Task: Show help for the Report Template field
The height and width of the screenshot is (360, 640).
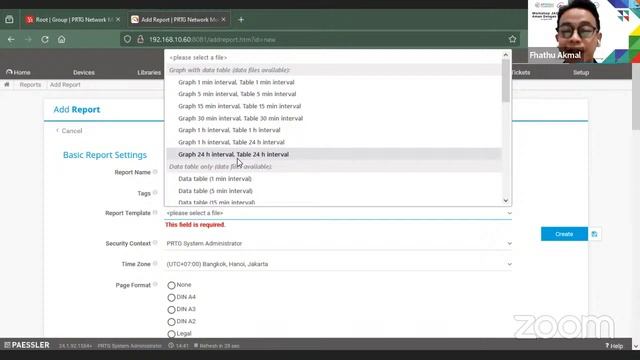Action: point(155,213)
